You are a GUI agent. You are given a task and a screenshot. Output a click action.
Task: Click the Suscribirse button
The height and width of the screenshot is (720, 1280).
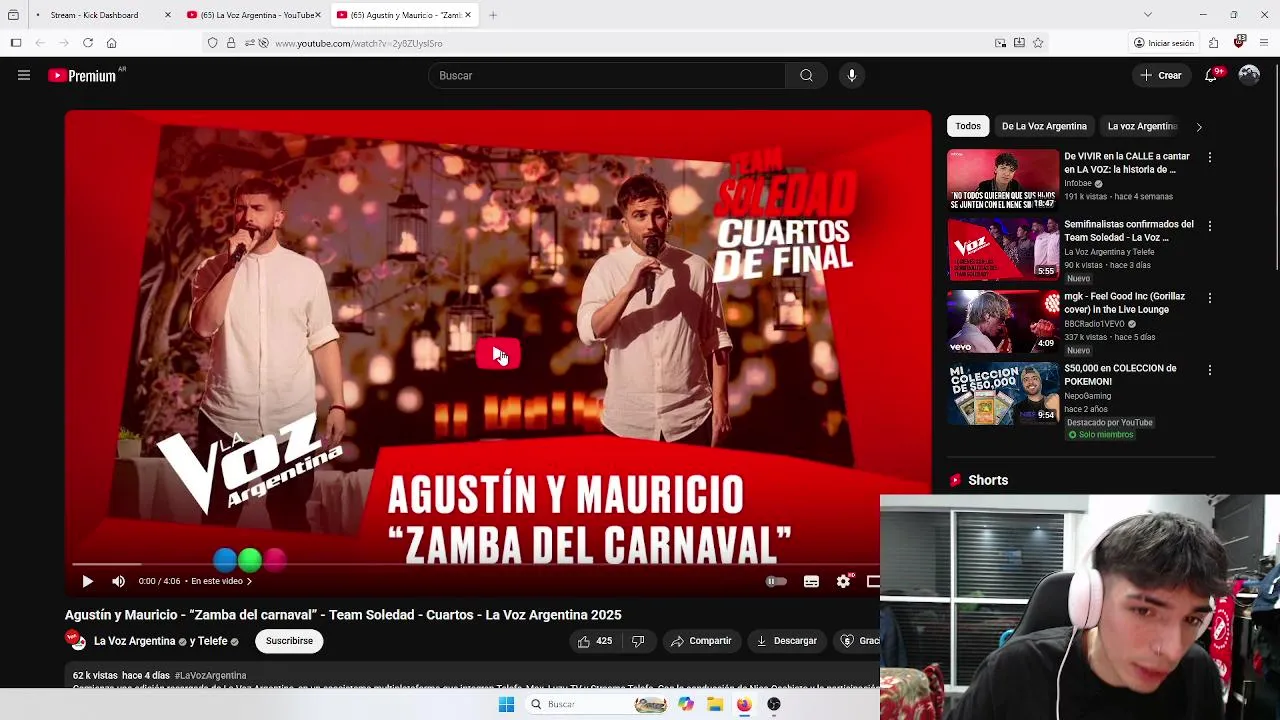[x=289, y=641]
